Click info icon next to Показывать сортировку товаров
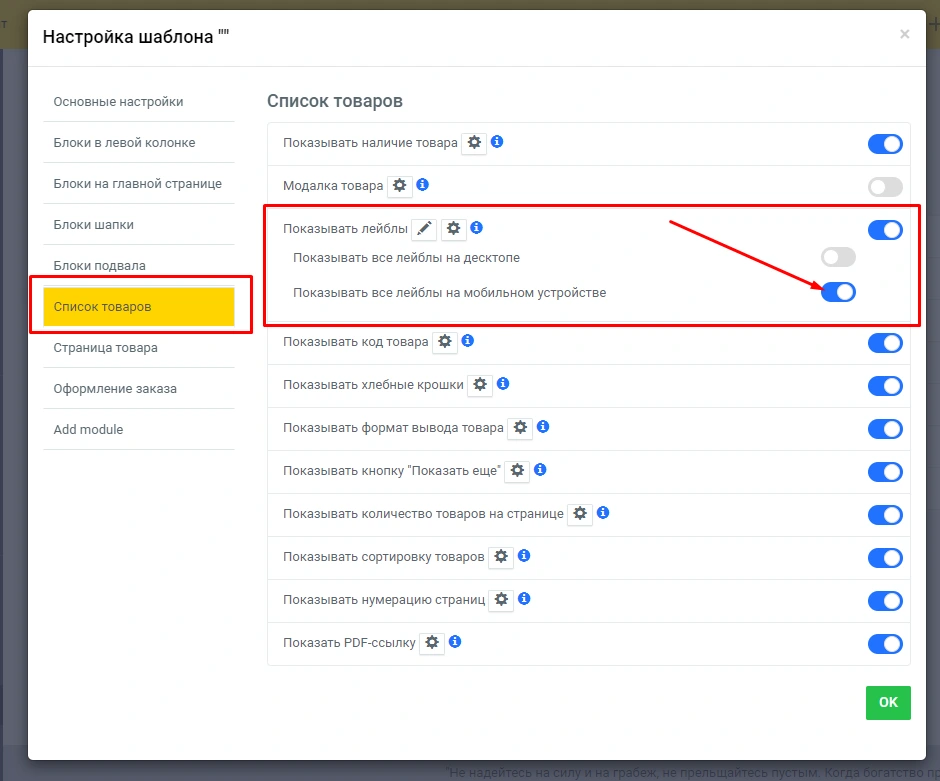The image size is (940, 781). 524,556
